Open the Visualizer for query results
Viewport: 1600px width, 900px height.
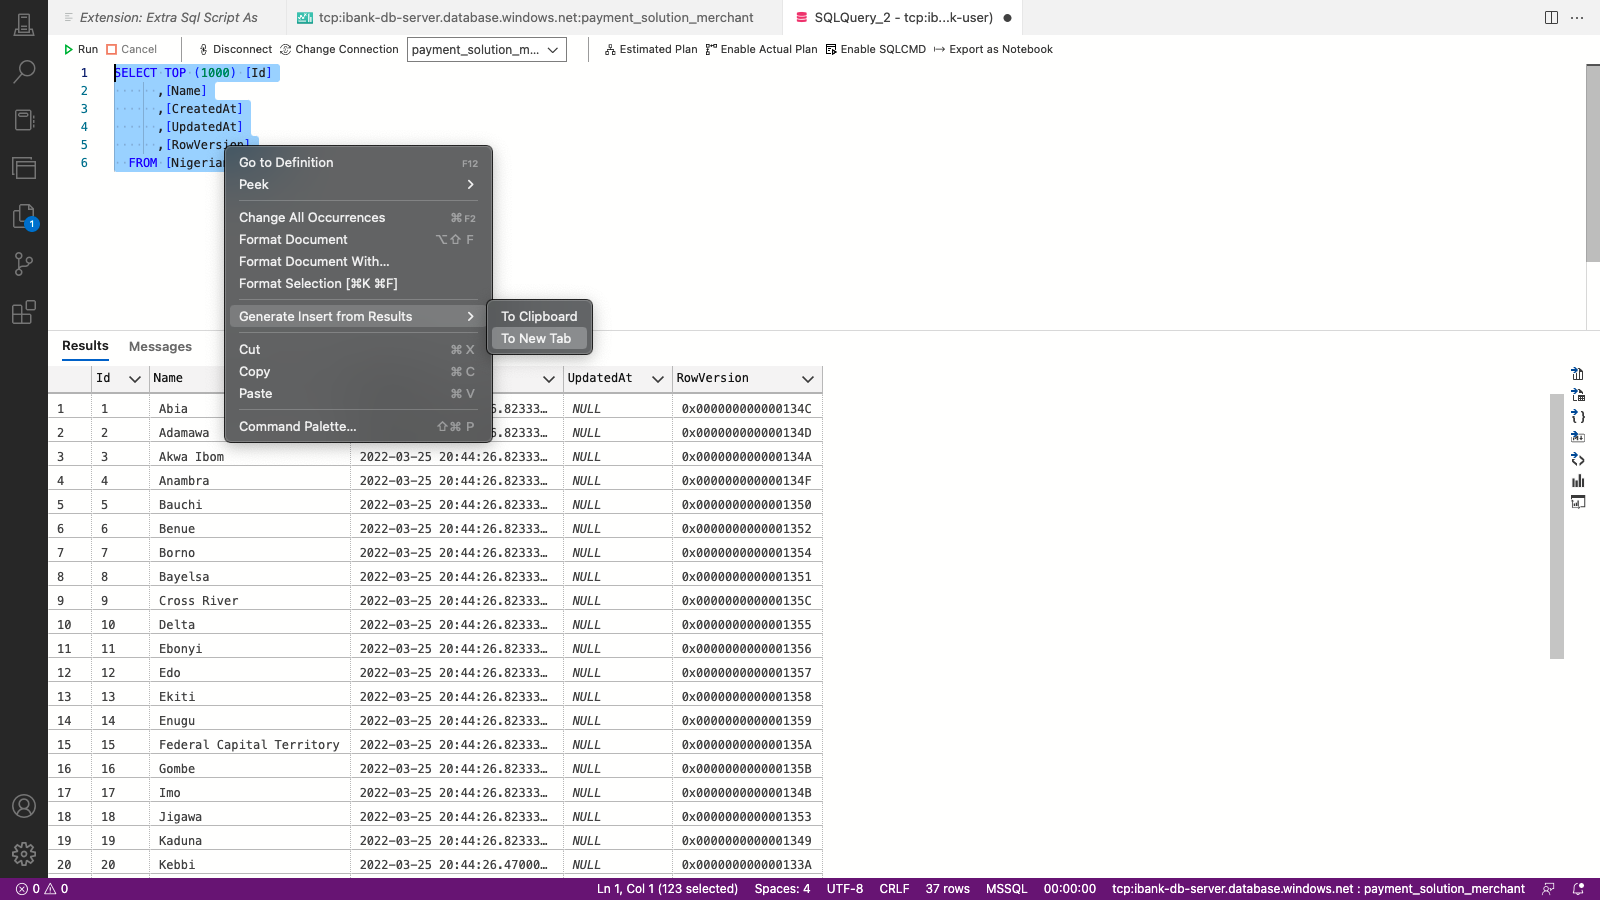[1578, 502]
